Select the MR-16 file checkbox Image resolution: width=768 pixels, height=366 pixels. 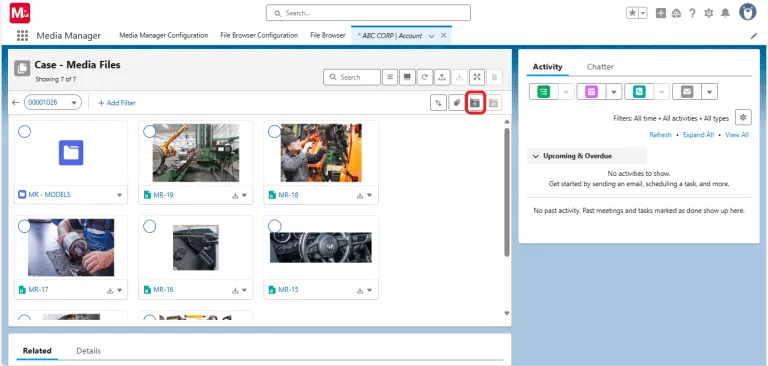(149, 226)
